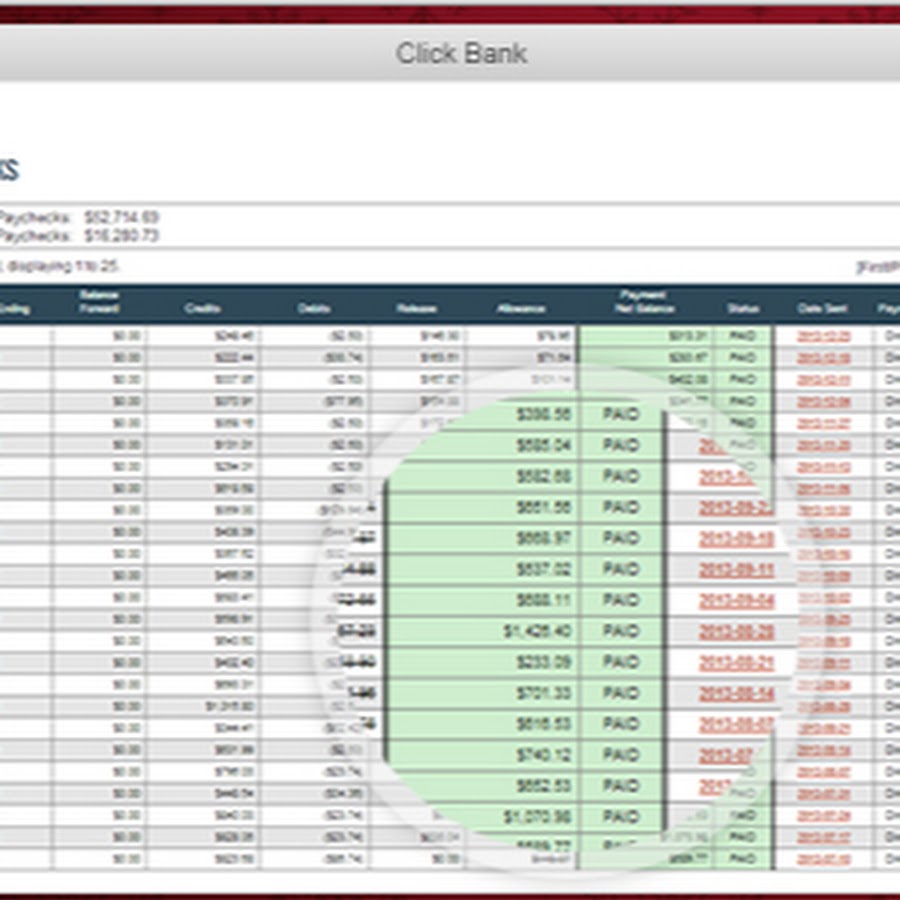Open the magnified 2013-09-18 date link
This screenshot has width=900, height=900.
point(736,538)
